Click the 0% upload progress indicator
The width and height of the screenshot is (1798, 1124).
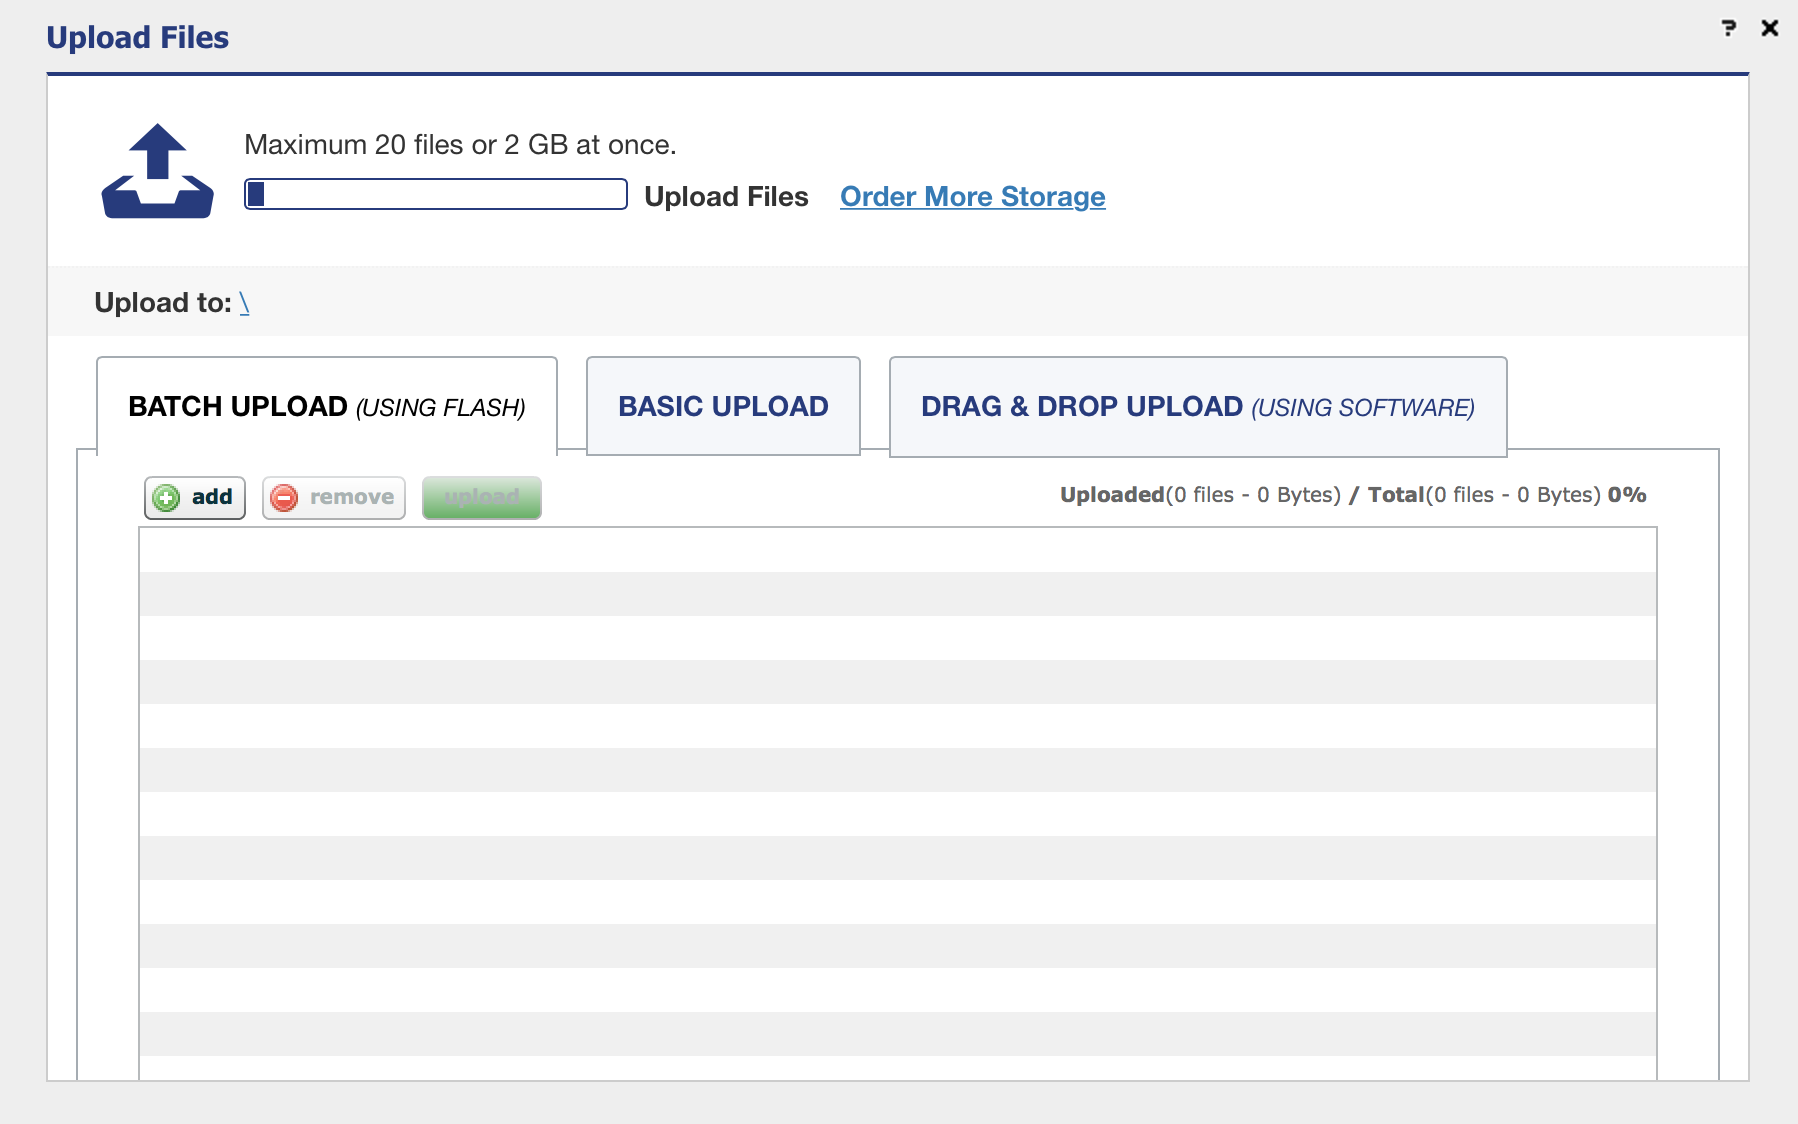click(x=1626, y=495)
